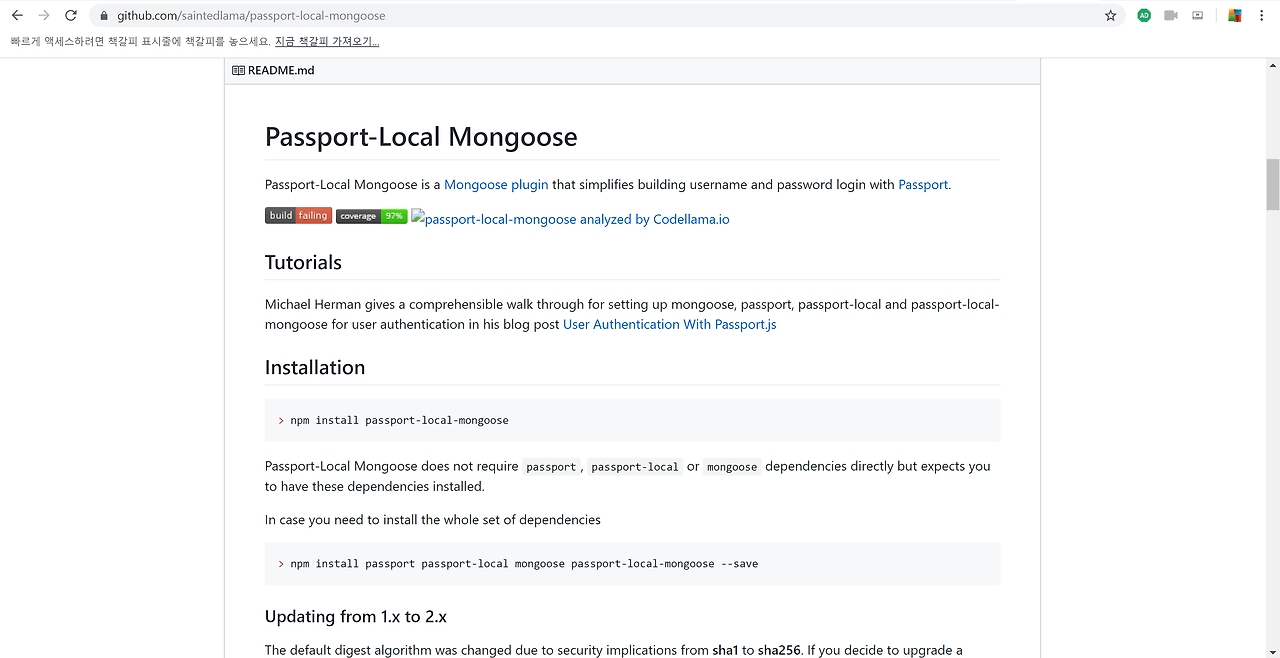Open User Authentication With Passport.js link
Screen dimensions: 1280x658
670,324
